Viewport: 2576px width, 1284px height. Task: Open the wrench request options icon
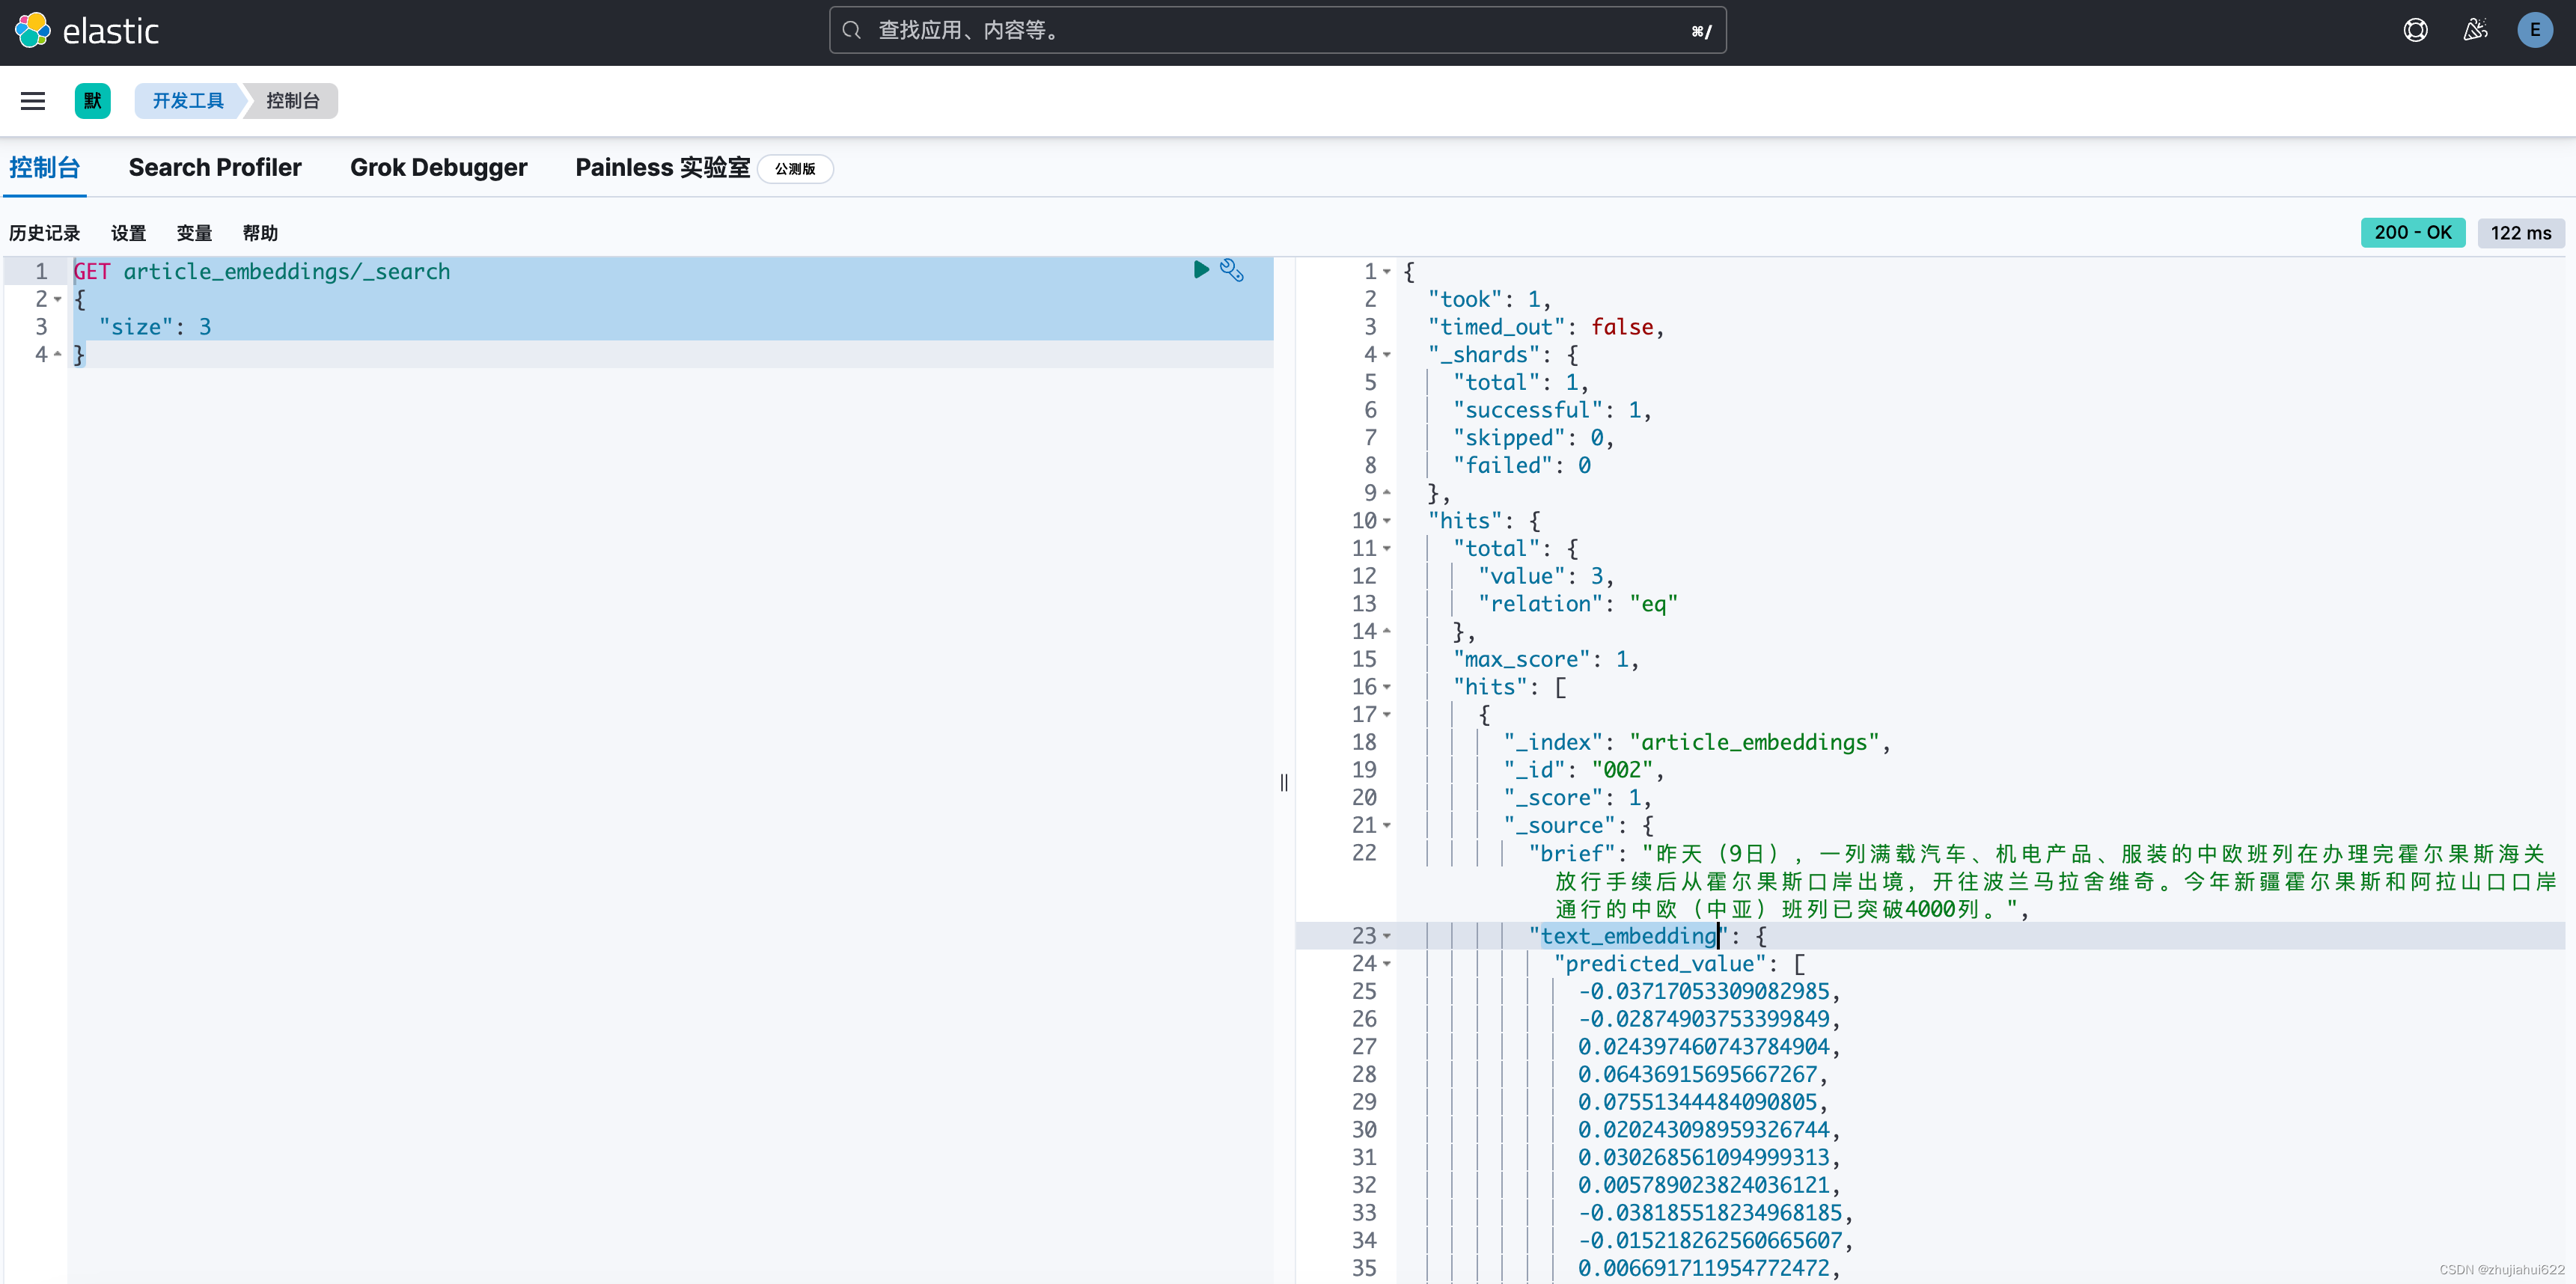(x=1232, y=271)
